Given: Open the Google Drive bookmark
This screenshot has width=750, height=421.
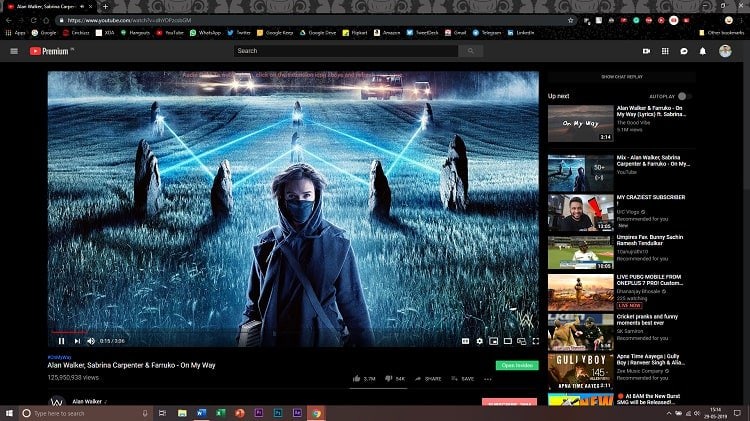Looking at the screenshot, I should (318, 33).
